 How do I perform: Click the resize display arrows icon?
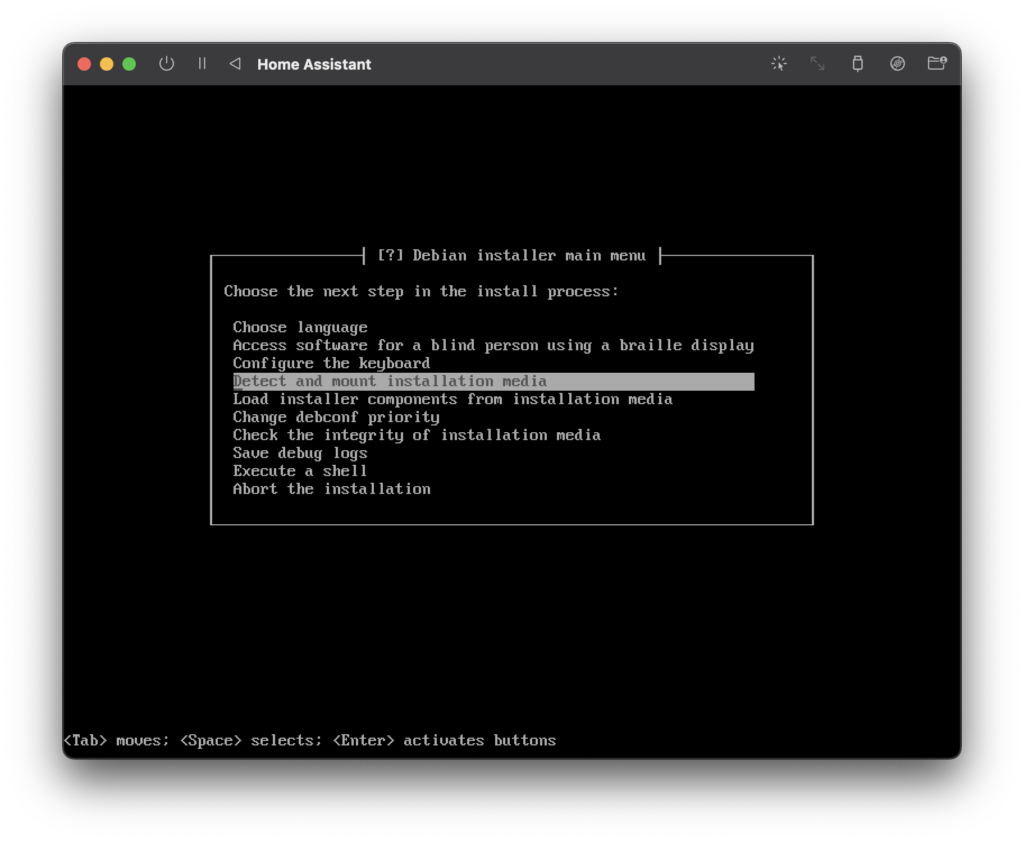pyautogui.click(x=818, y=63)
